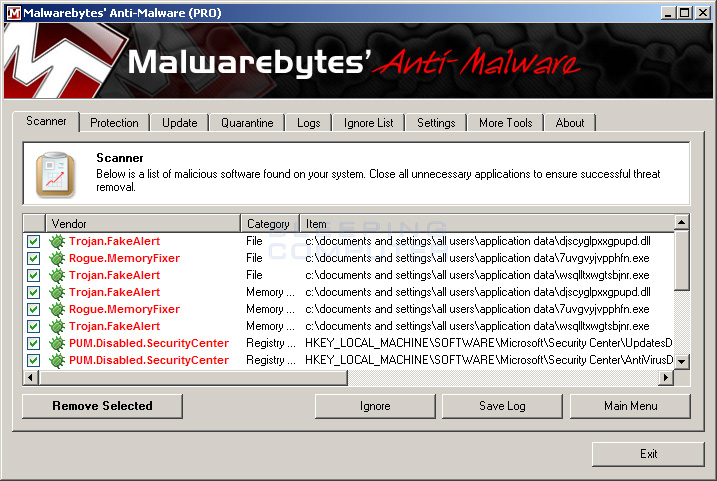Uncheck the Security Center UpdatesD row checkbox
717x481 pixels.
coord(33,343)
